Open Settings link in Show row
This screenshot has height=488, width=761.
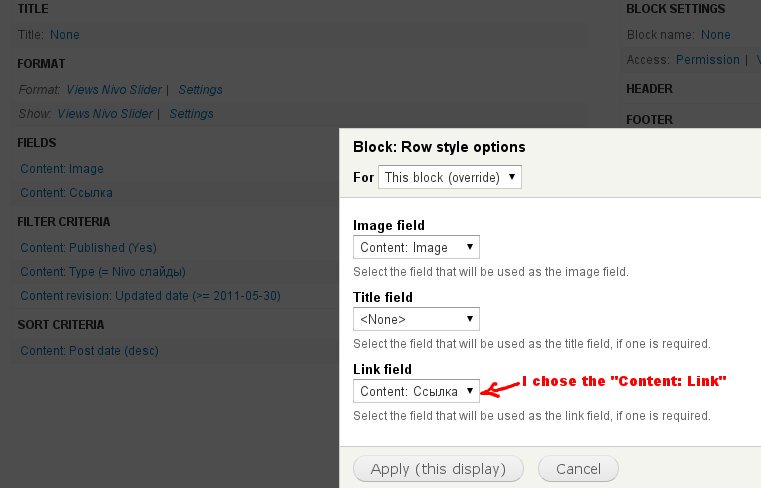(x=191, y=114)
